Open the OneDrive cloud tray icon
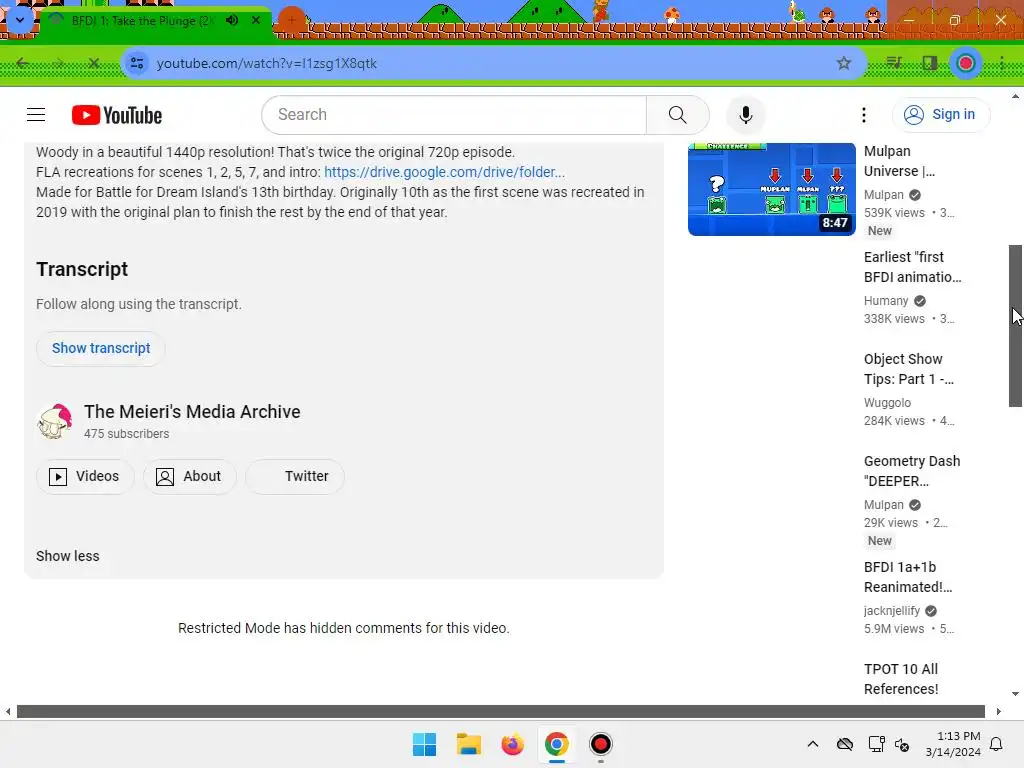Screen dimensions: 1024x768 [844, 744]
